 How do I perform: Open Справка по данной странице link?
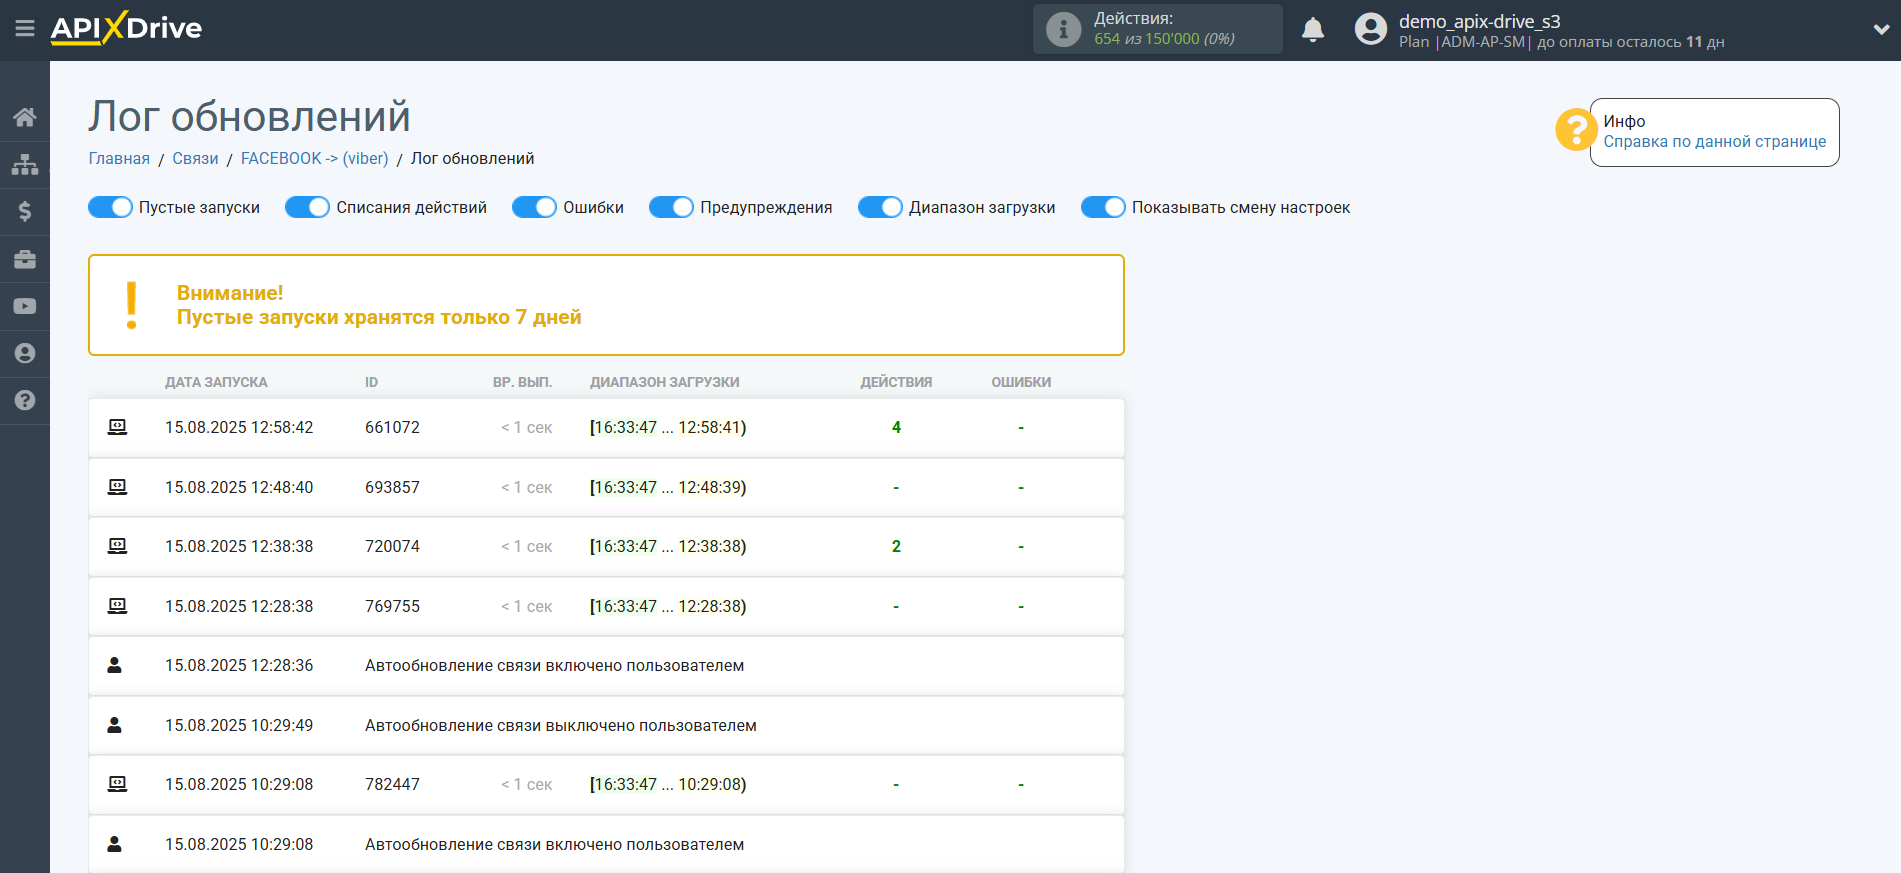point(1714,141)
